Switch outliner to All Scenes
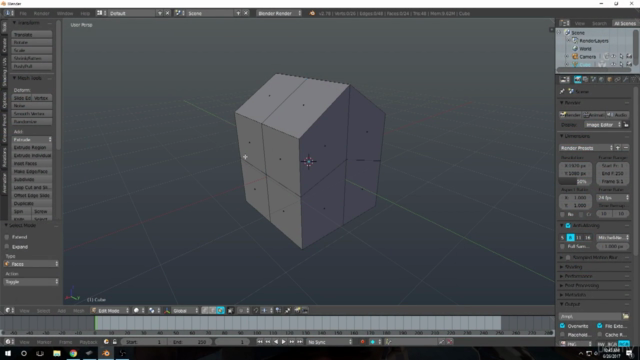This screenshot has width=640, height=360. (x=624, y=23)
